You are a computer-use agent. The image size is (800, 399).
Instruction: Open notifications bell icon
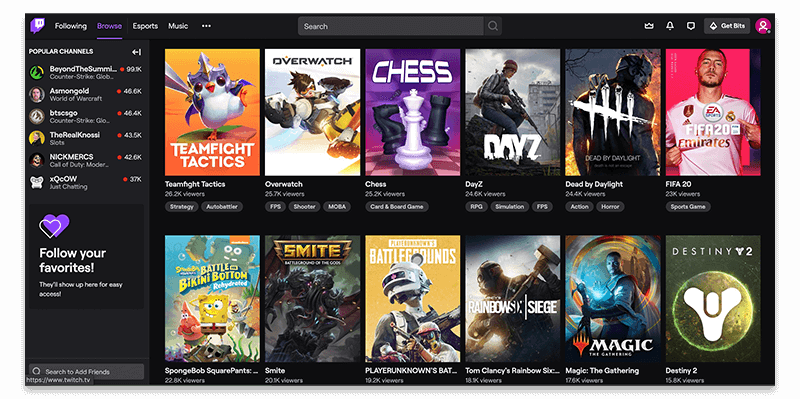pos(670,26)
